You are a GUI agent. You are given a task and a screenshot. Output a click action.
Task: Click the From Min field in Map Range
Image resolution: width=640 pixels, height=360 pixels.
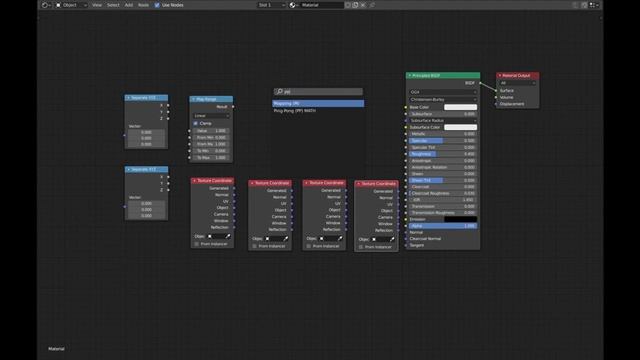click(x=211, y=138)
